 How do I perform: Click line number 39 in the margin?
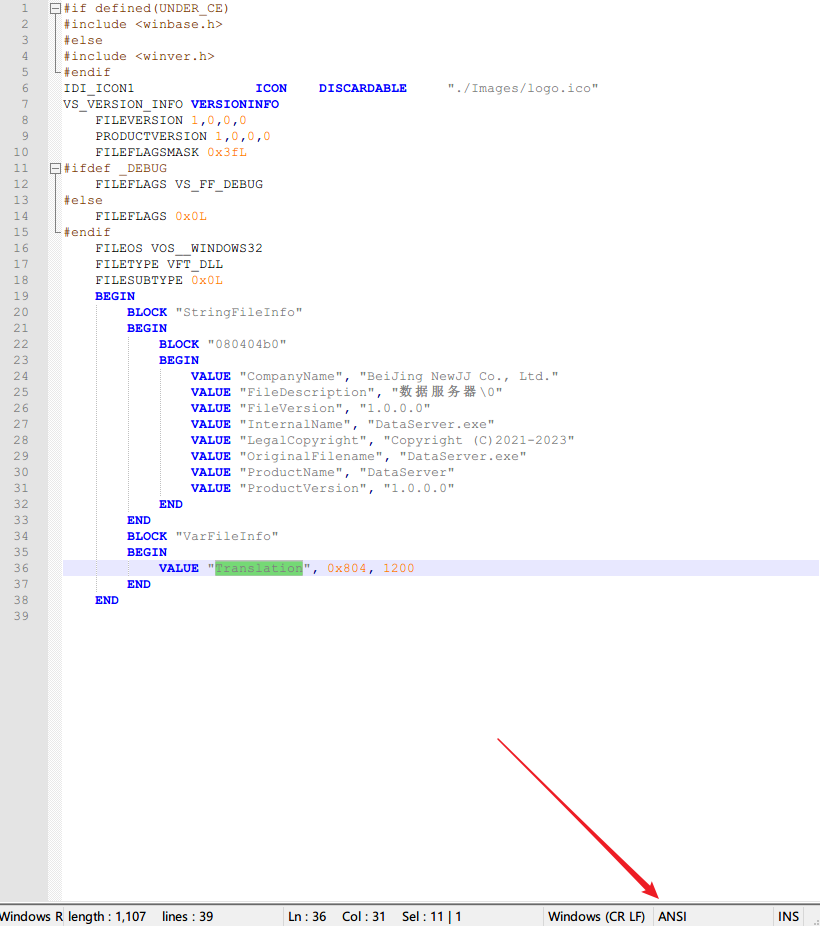[21, 616]
